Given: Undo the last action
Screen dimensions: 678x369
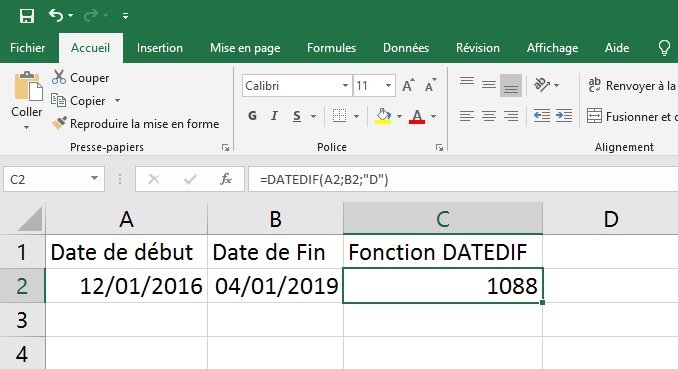Looking at the screenshot, I should tap(56, 16).
